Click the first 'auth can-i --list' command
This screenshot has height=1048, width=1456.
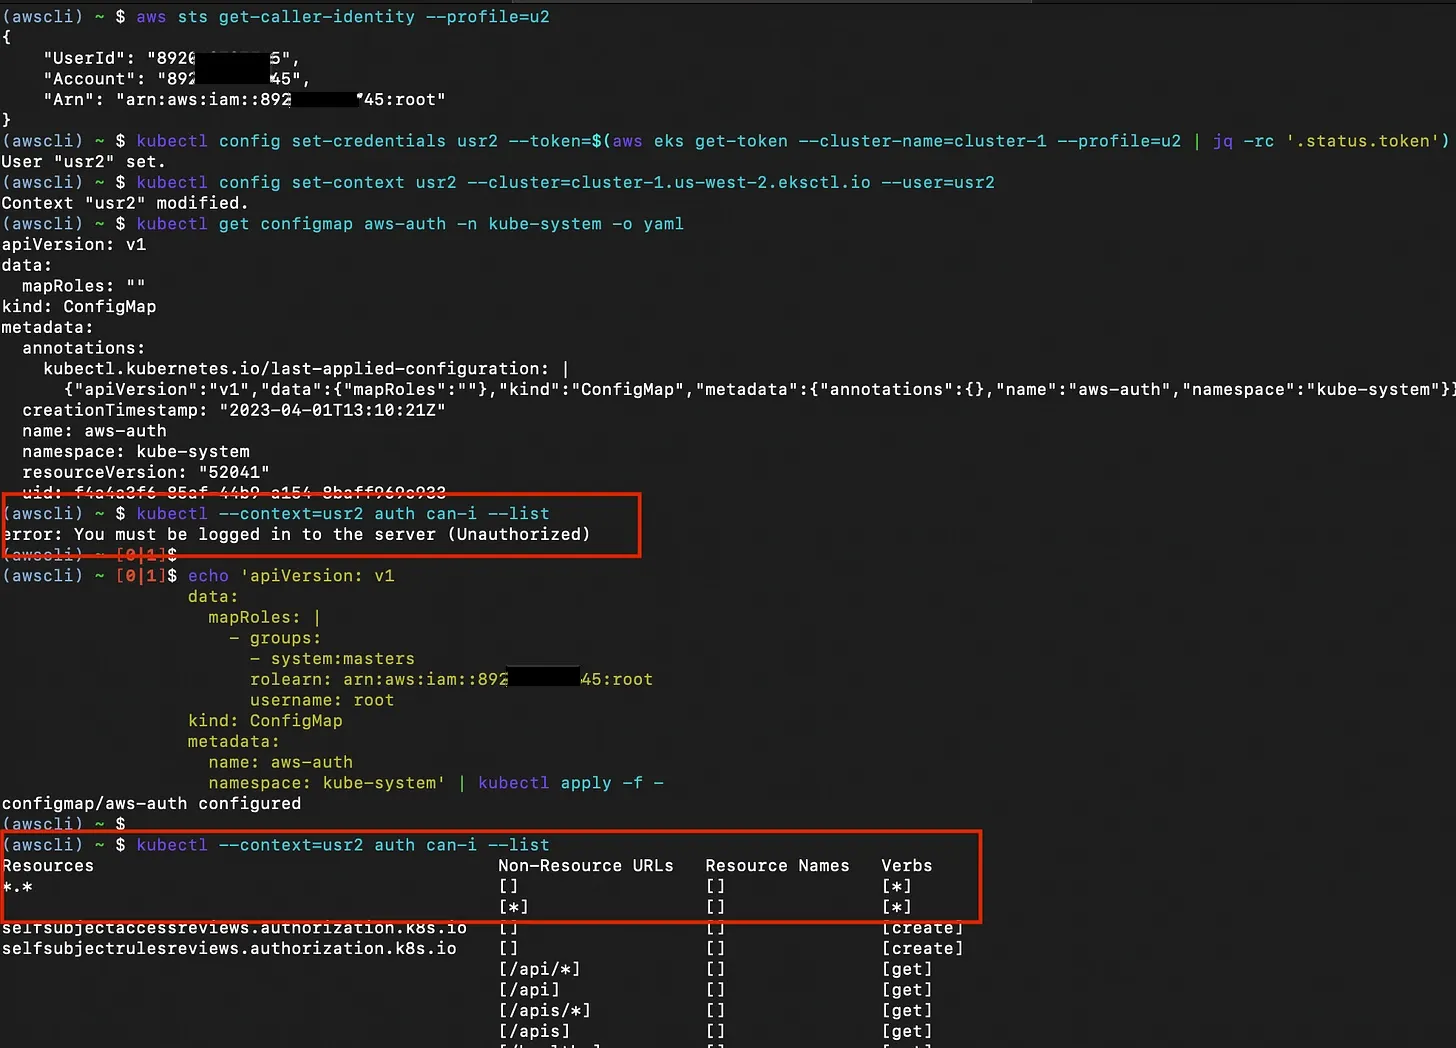click(x=343, y=514)
